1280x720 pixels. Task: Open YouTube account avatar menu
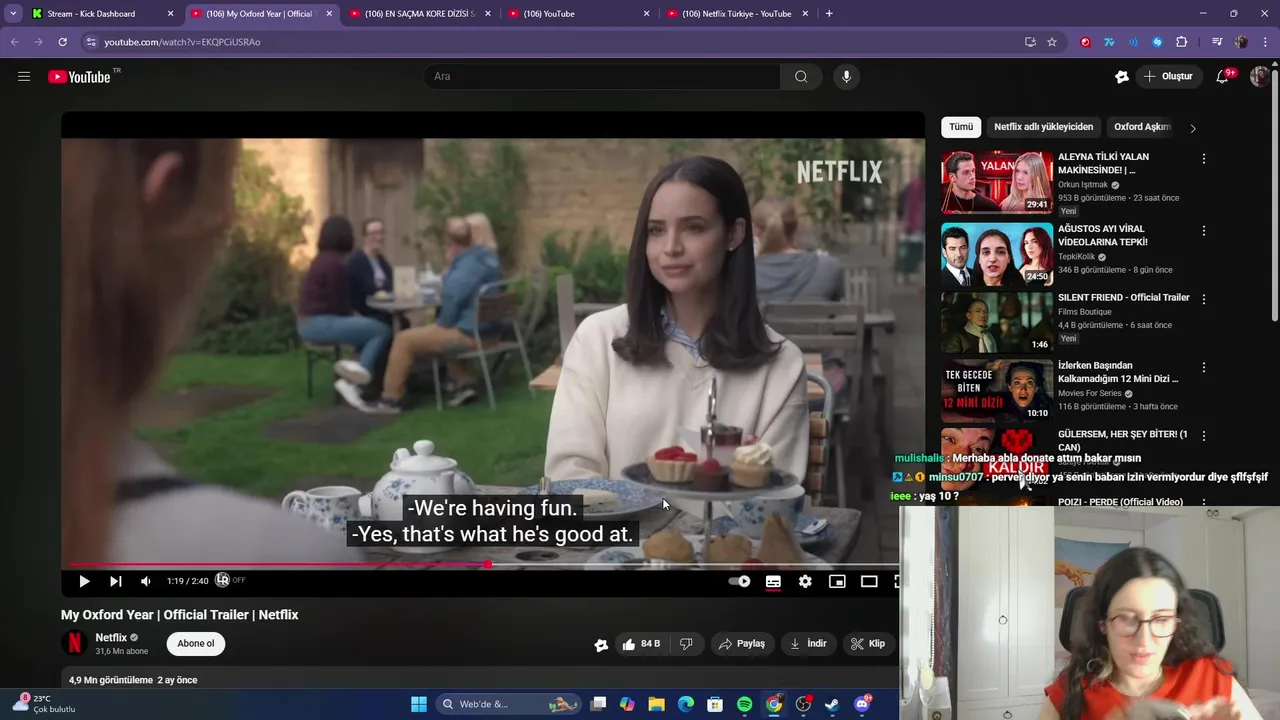click(x=1259, y=77)
